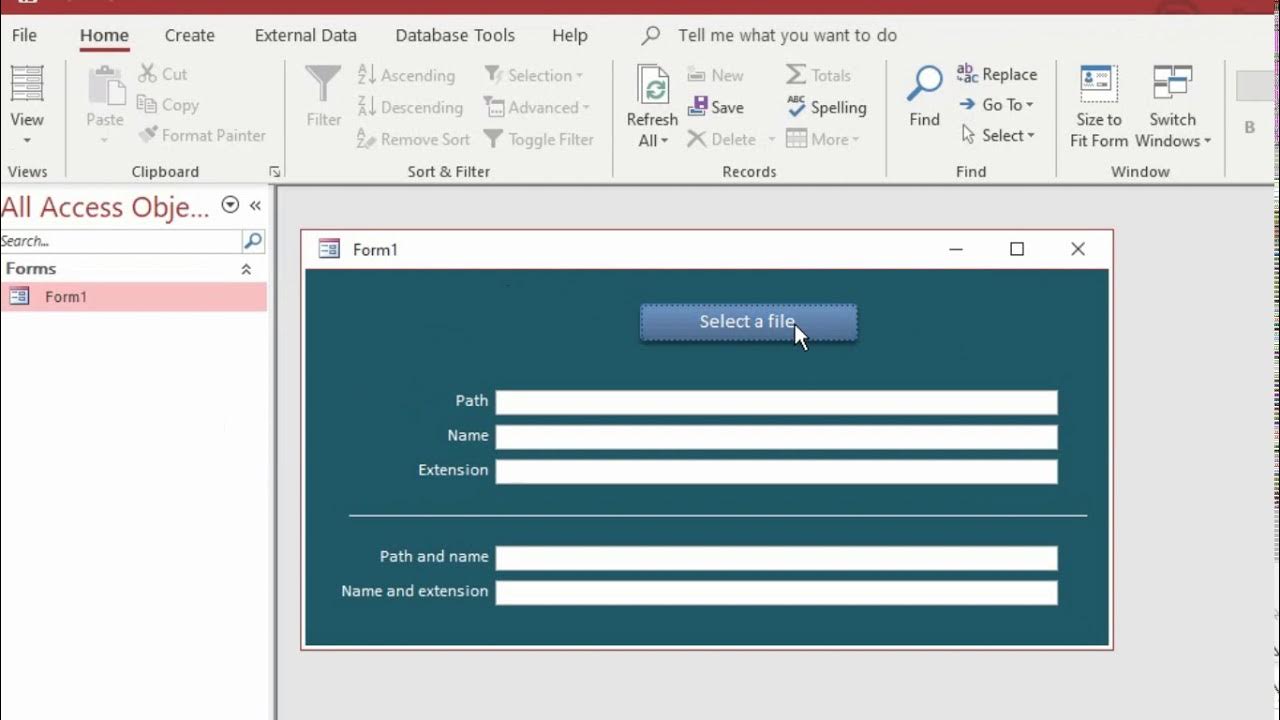This screenshot has height=720, width=1280.
Task: Click Tell me what you want to do
Action: [x=787, y=35]
